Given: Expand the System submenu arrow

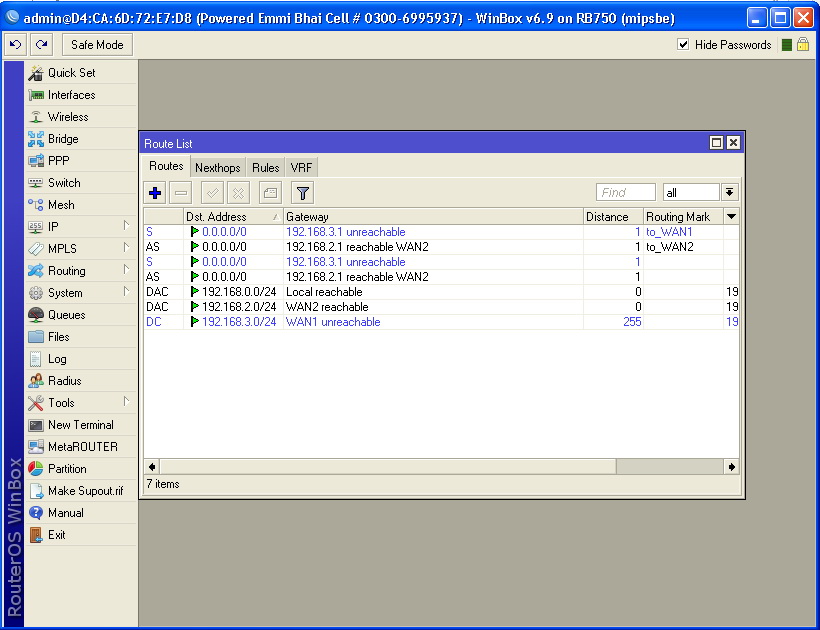Looking at the screenshot, I should coord(126,291).
